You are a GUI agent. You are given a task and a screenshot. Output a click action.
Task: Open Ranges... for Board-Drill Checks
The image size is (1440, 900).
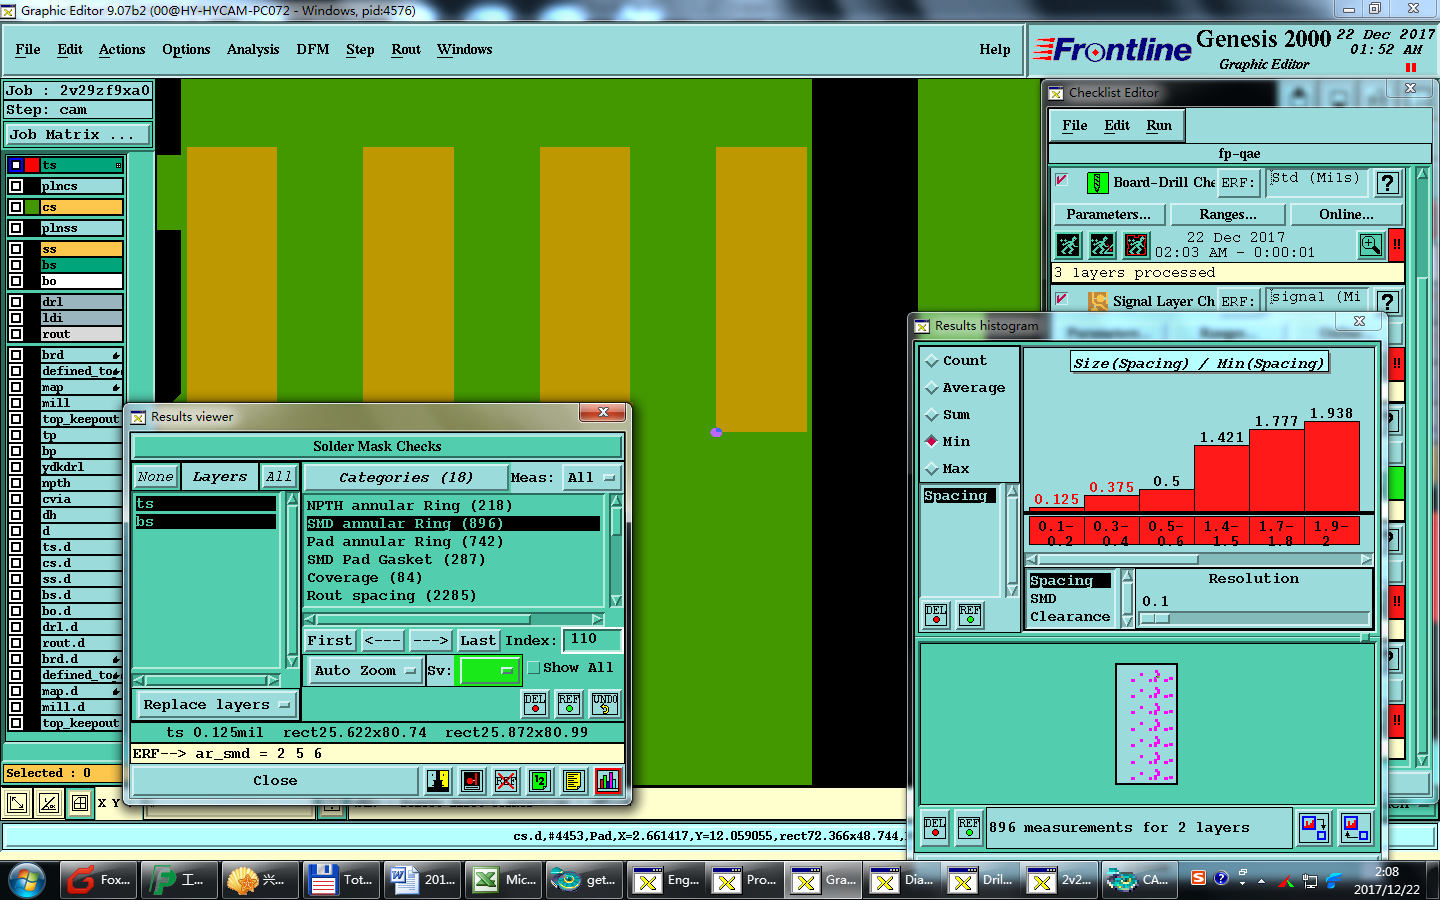1228,215
